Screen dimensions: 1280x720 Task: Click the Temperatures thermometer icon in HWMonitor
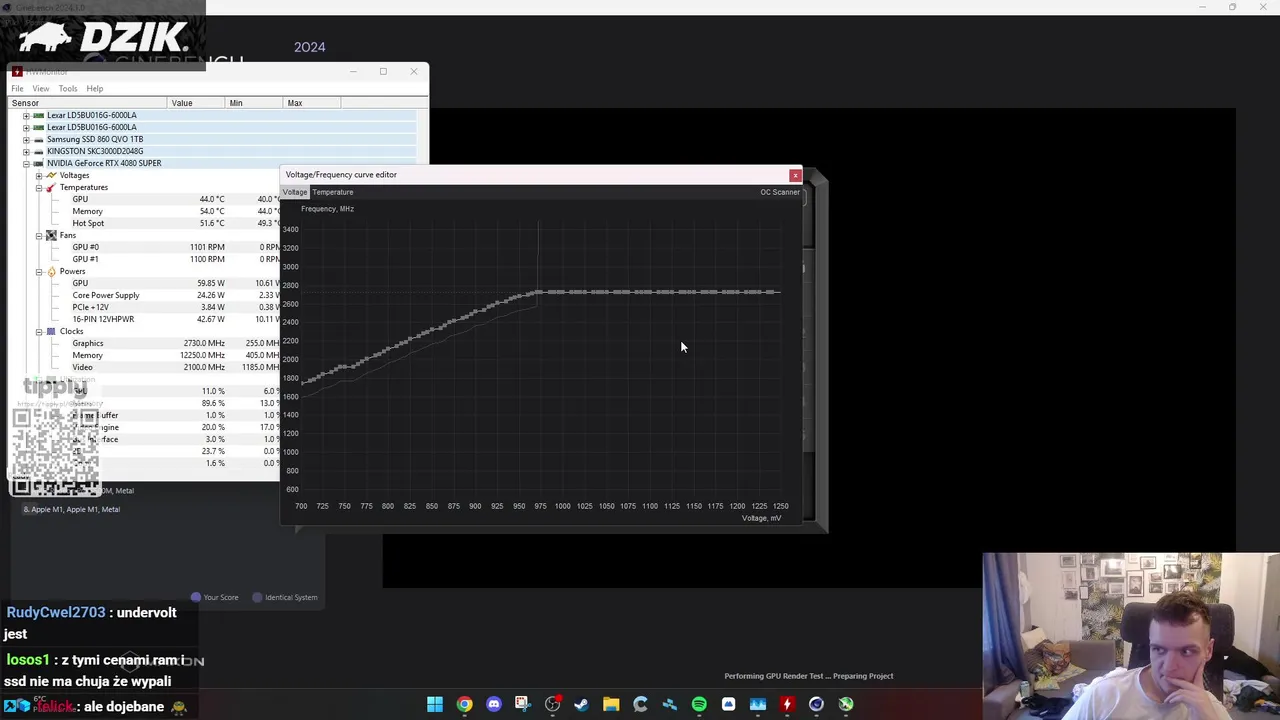(x=51, y=187)
